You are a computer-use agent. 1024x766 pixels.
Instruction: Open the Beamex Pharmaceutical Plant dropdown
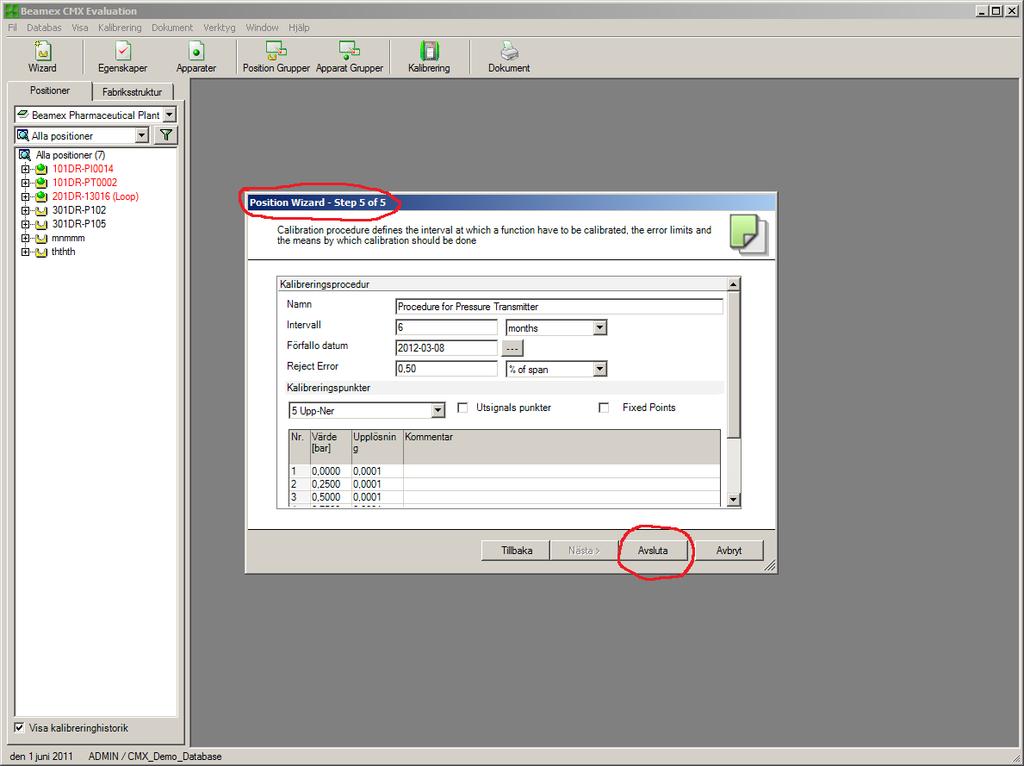click(x=169, y=114)
